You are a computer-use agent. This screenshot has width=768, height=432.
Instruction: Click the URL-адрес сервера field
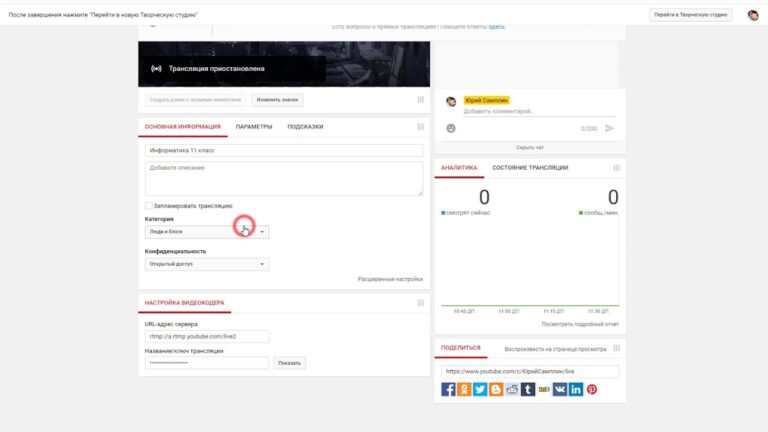207,336
